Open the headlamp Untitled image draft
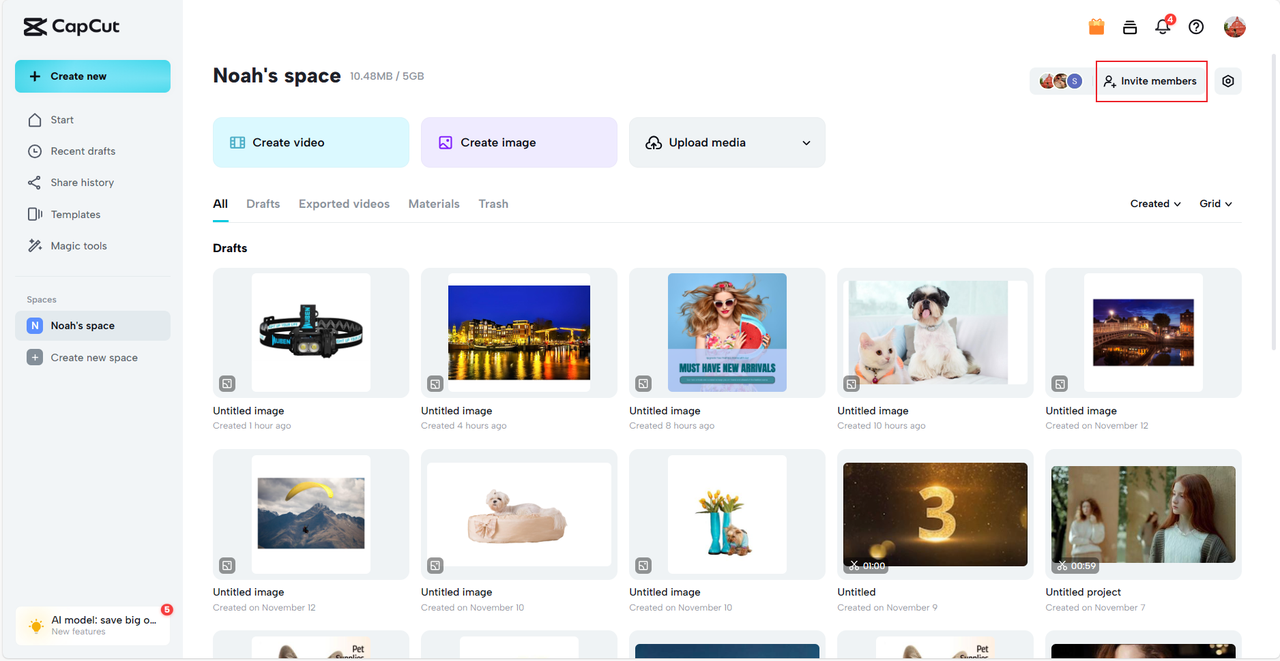1280x661 pixels. click(311, 333)
